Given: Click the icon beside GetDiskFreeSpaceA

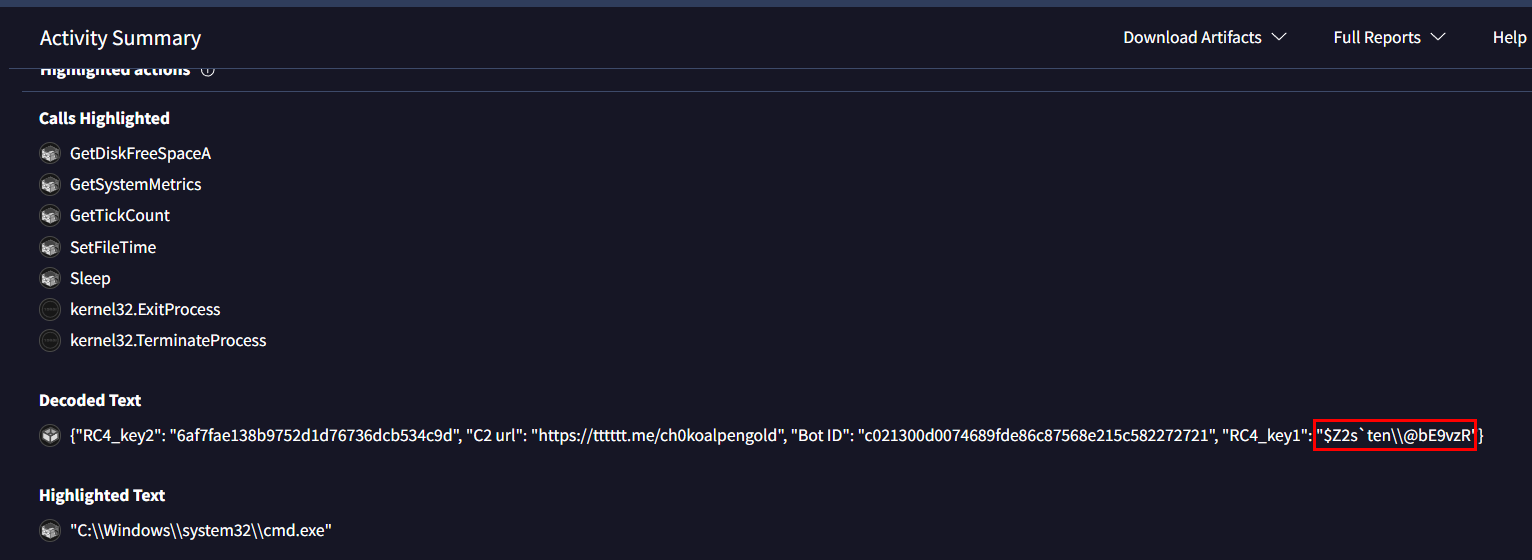Looking at the screenshot, I should [x=50, y=154].
